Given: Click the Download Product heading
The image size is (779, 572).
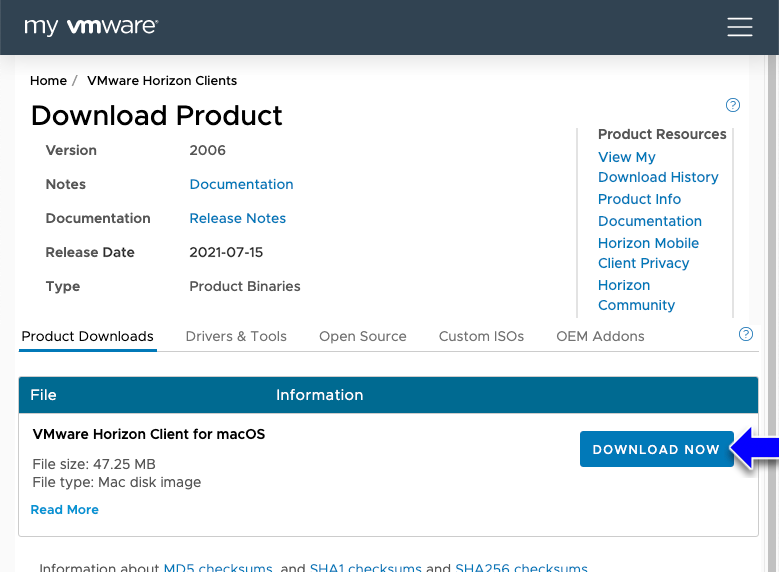Looking at the screenshot, I should coord(156,116).
